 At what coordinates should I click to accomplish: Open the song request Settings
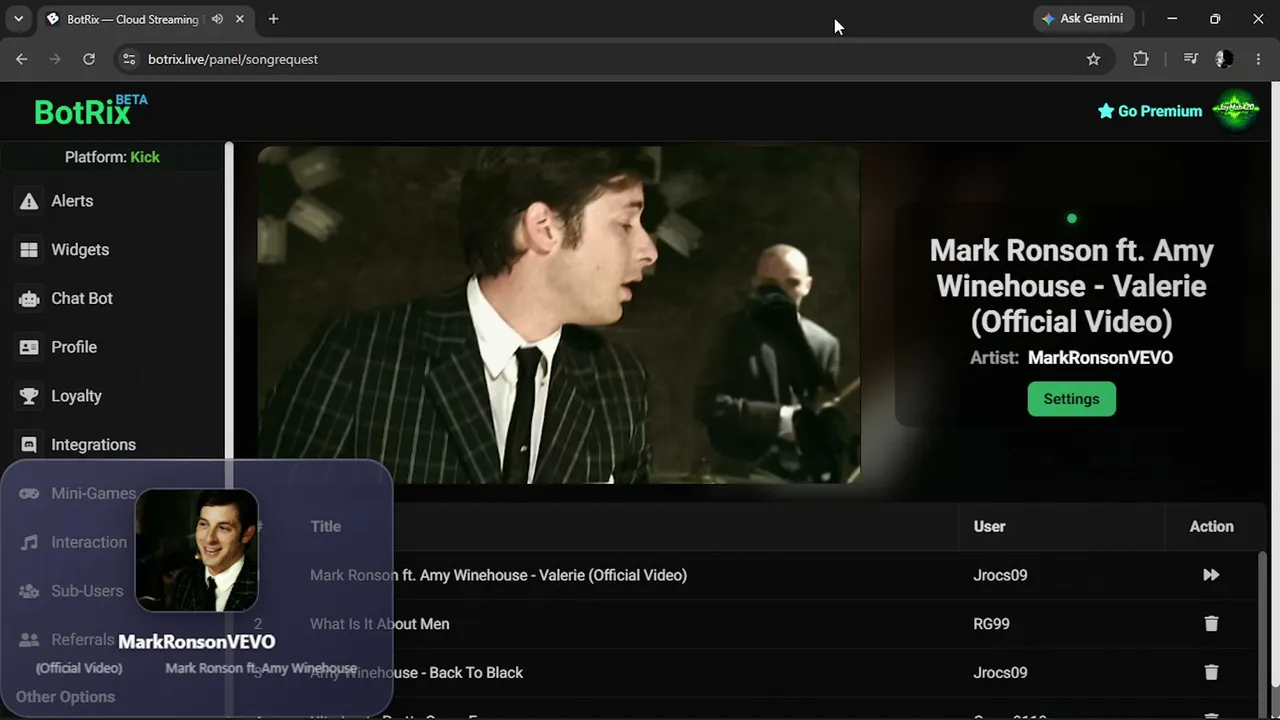pyautogui.click(x=1071, y=399)
